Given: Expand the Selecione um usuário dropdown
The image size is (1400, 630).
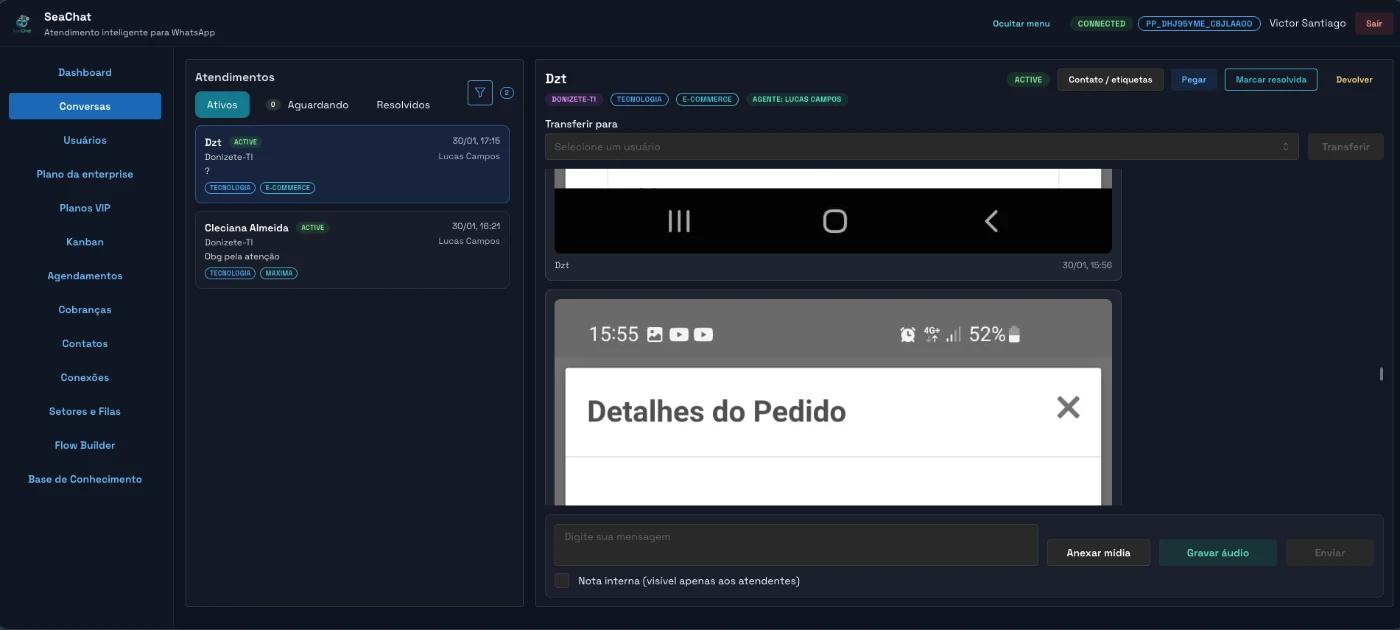Looking at the screenshot, I should (921, 147).
